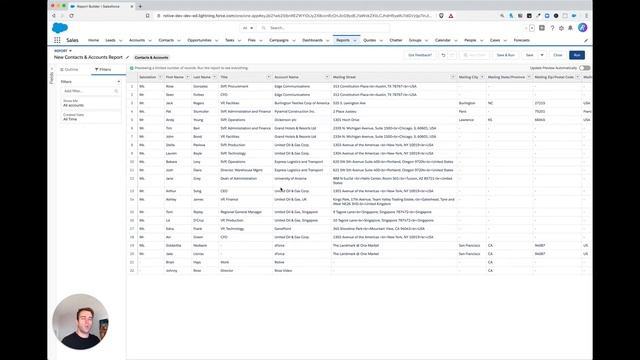This screenshot has height=360, width=640.
Task: Click the Brave shield icon
Action: [441, 16]
